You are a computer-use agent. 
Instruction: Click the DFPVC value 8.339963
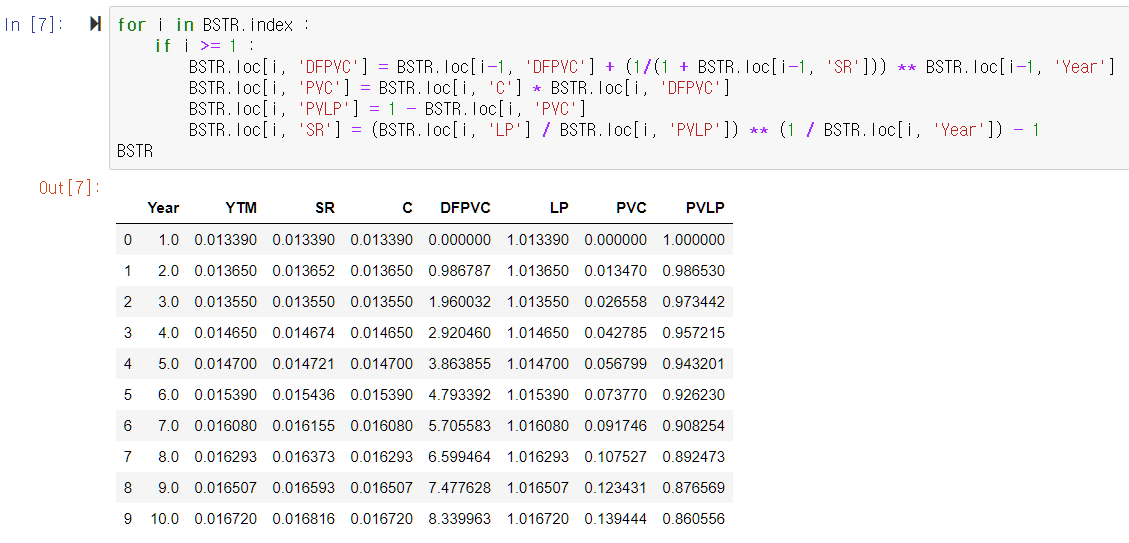[x=459, y=519]
